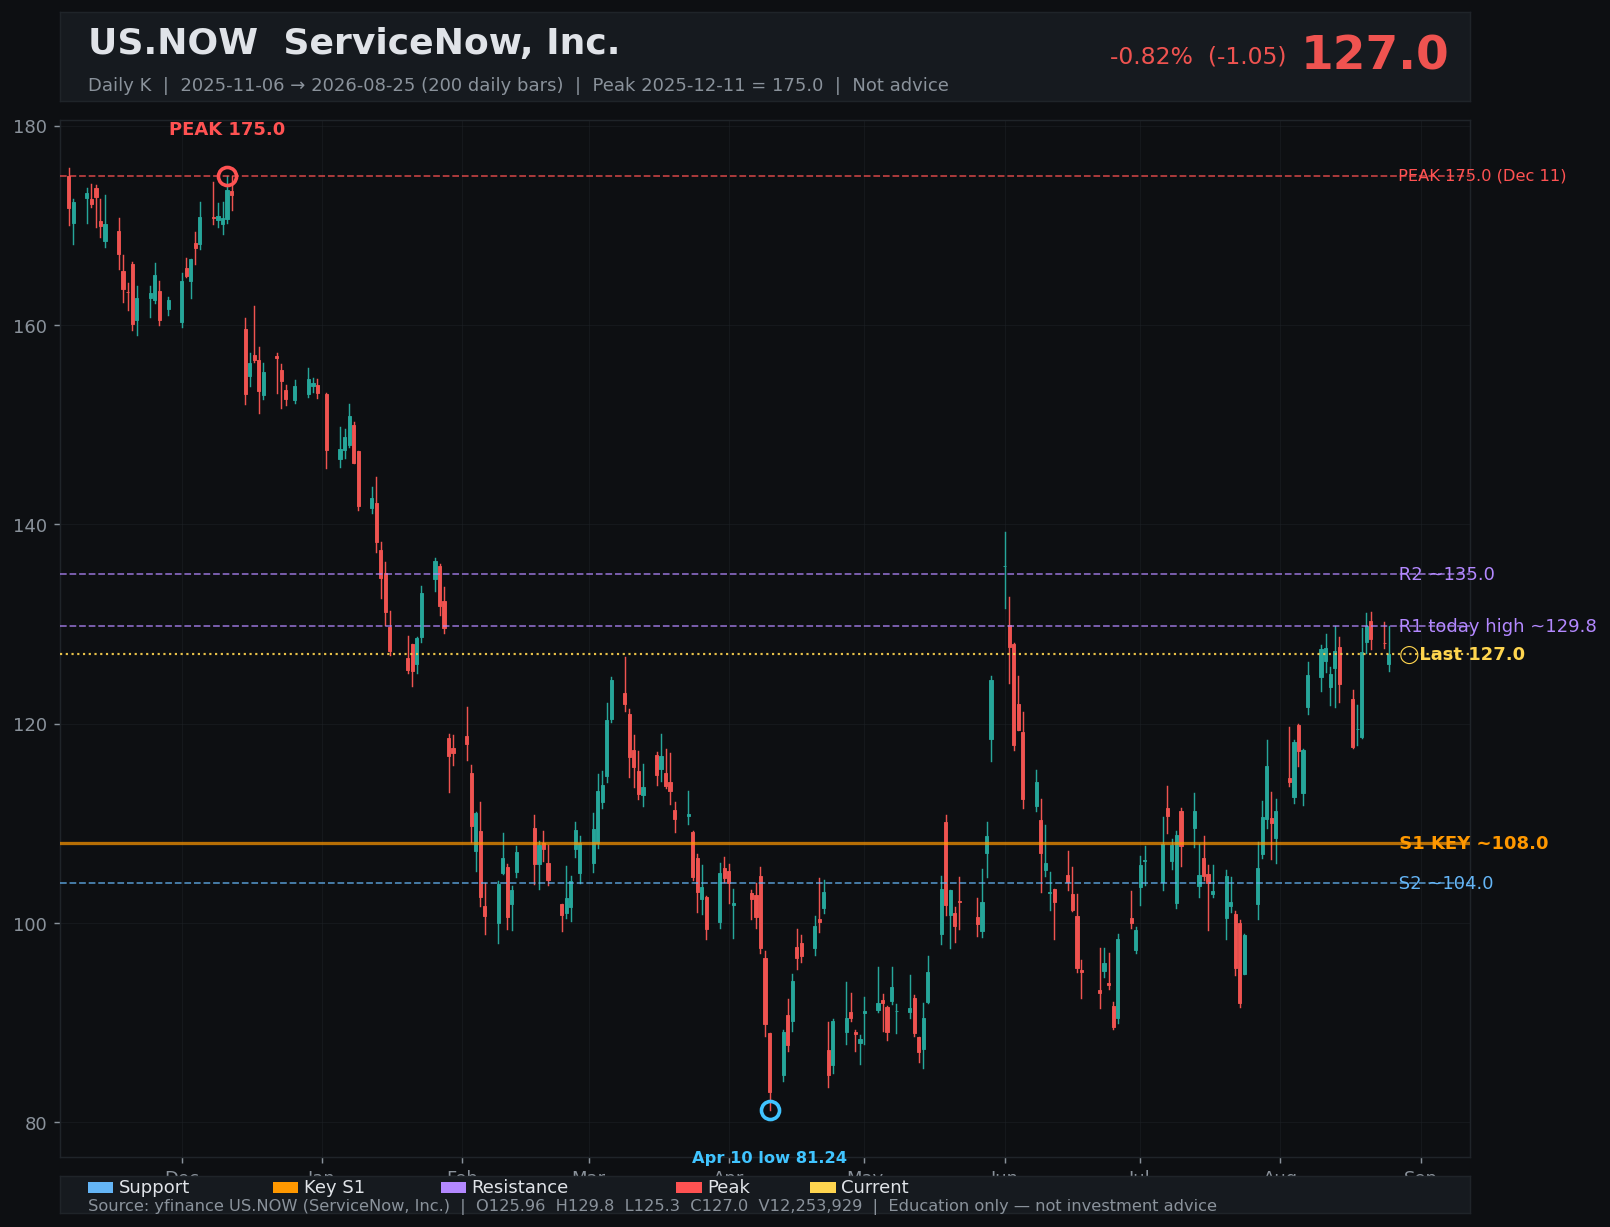The image size is (1610, 1227).
Task: Click the yellow circle beside Last 127.0
Action: click(1409, 655)
